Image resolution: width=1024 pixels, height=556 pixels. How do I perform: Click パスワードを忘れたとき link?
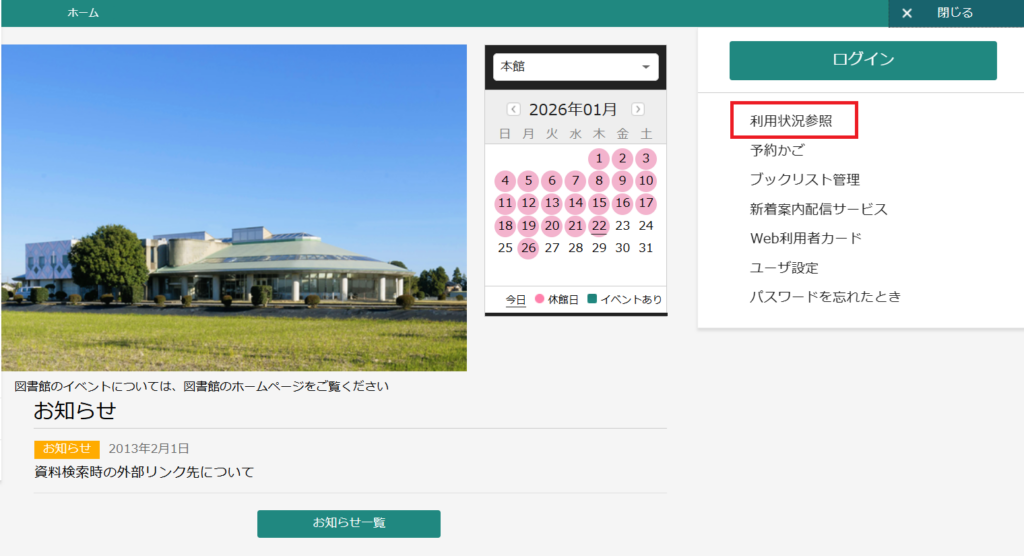coord(825,297)
